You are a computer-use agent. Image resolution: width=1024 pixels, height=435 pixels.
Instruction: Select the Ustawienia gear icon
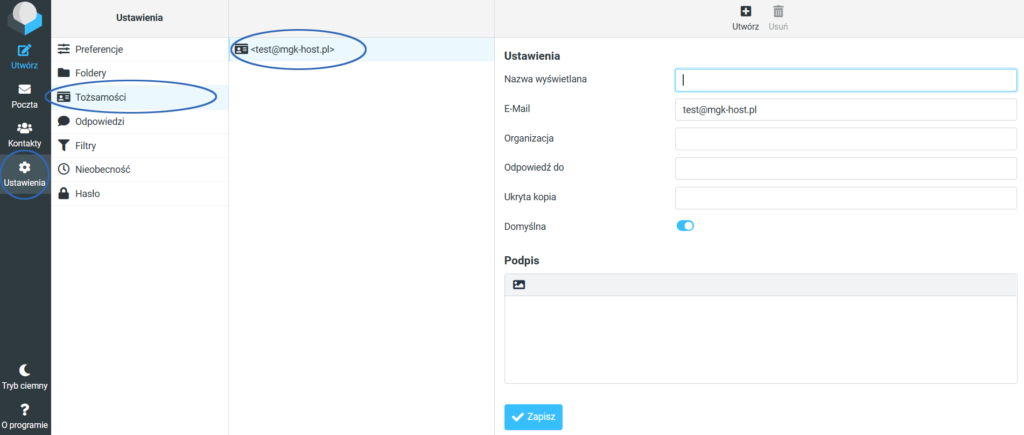tap(25, 167)
